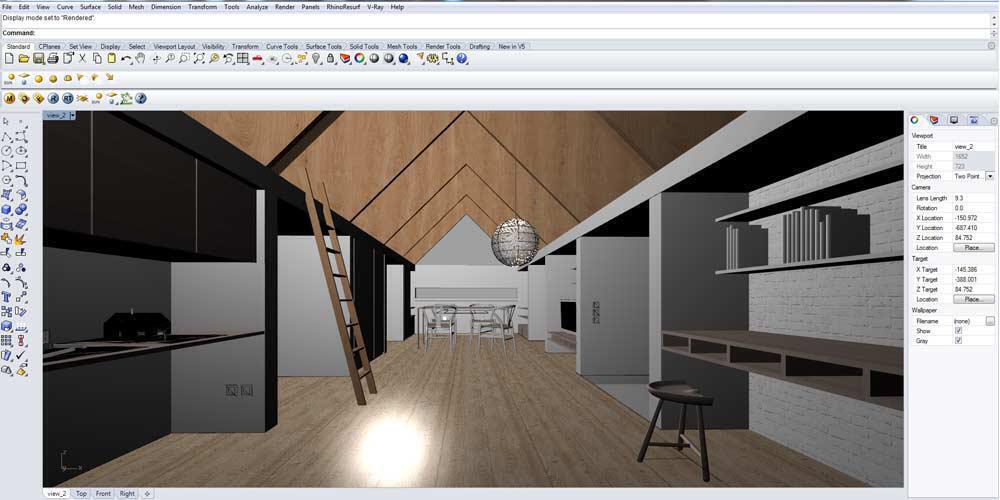Click the Open file folder icon
Screen dimensions: 1000x500
[x=24, y=58]
